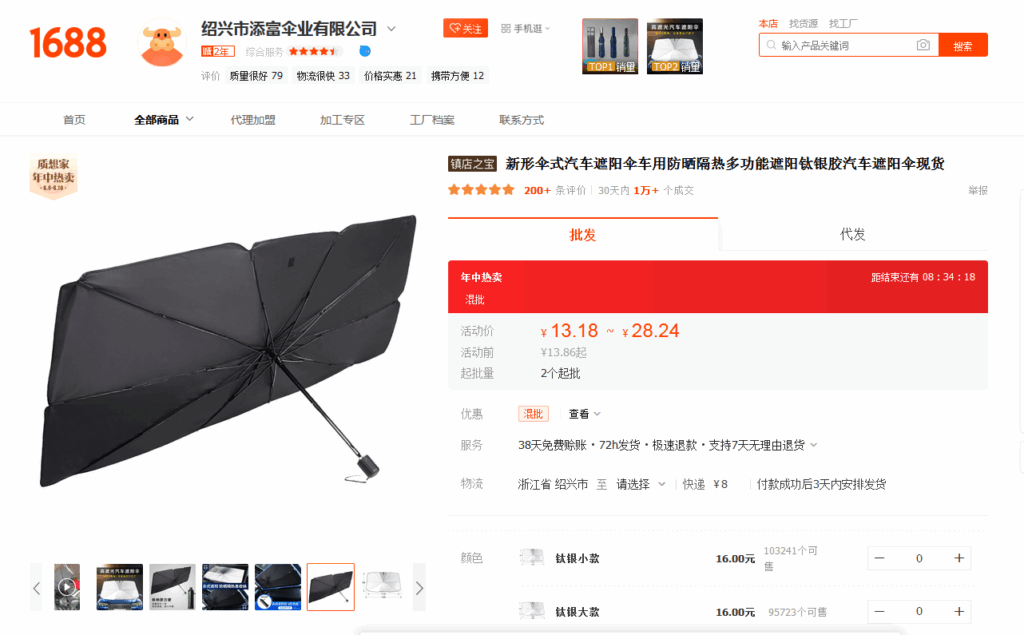Increase the 钛银小款 quantity with the plus button
Viewport: 1024px width, 635px height.
[x=959, y=558]
